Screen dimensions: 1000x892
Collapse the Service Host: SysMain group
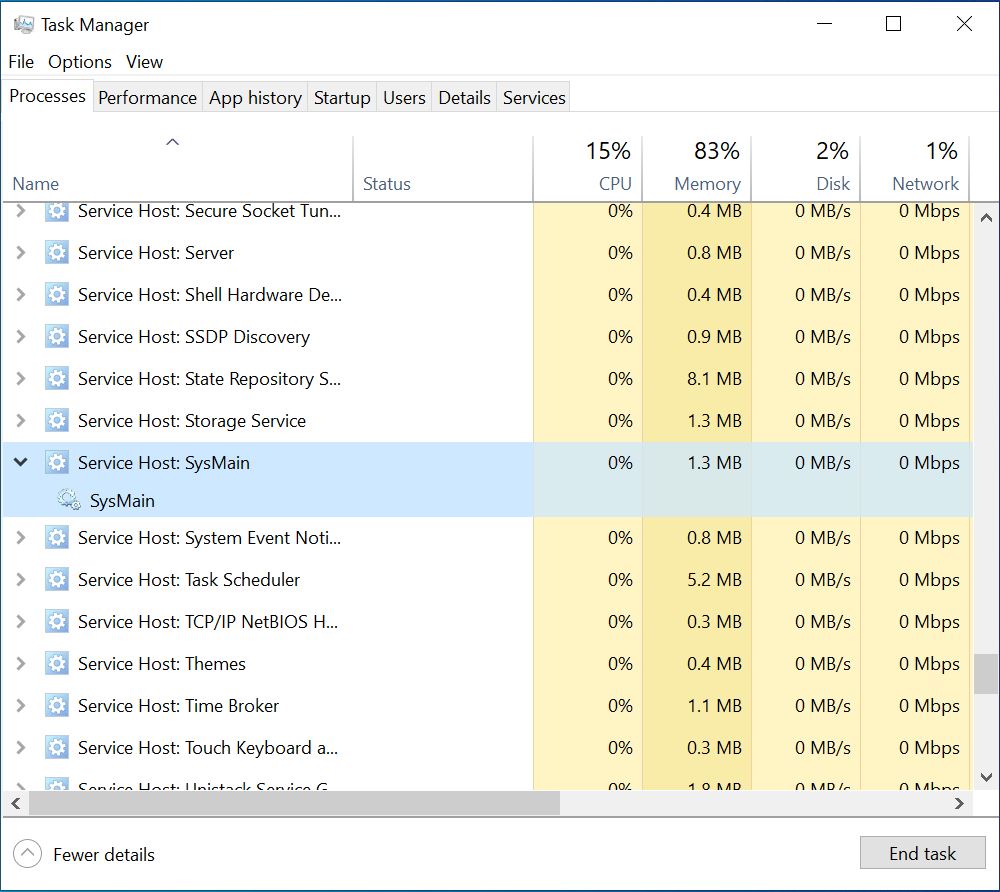20,462
